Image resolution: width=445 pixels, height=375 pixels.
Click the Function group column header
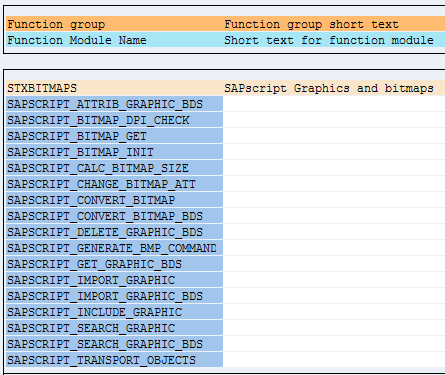[x=56, y=24]
